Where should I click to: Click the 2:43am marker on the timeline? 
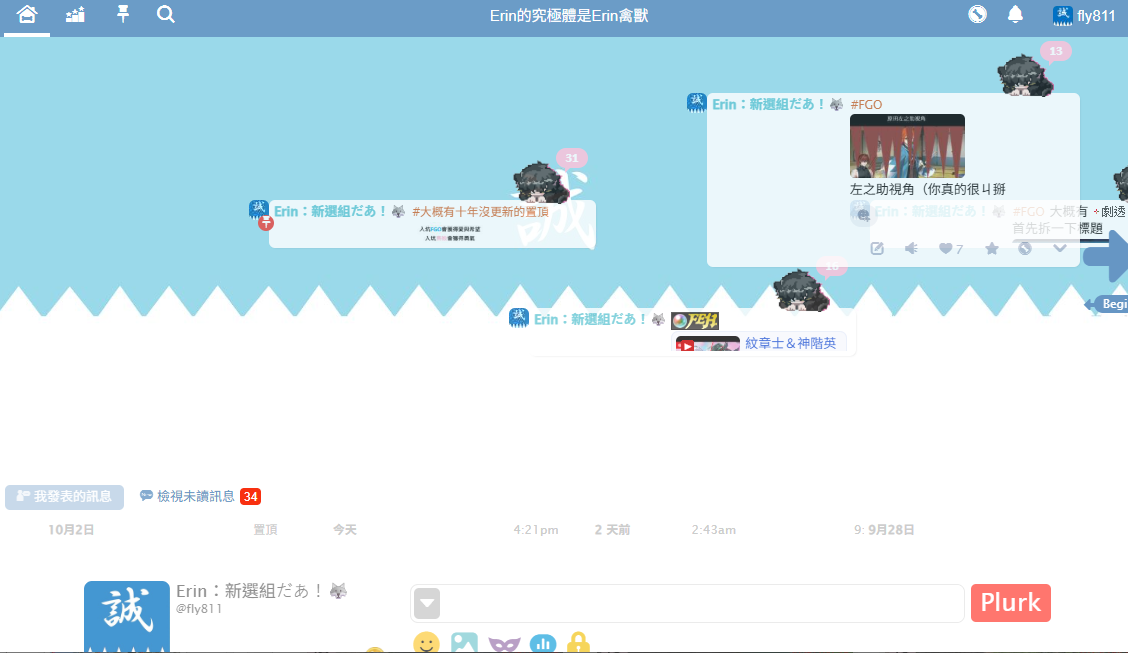tap(713, 530)
